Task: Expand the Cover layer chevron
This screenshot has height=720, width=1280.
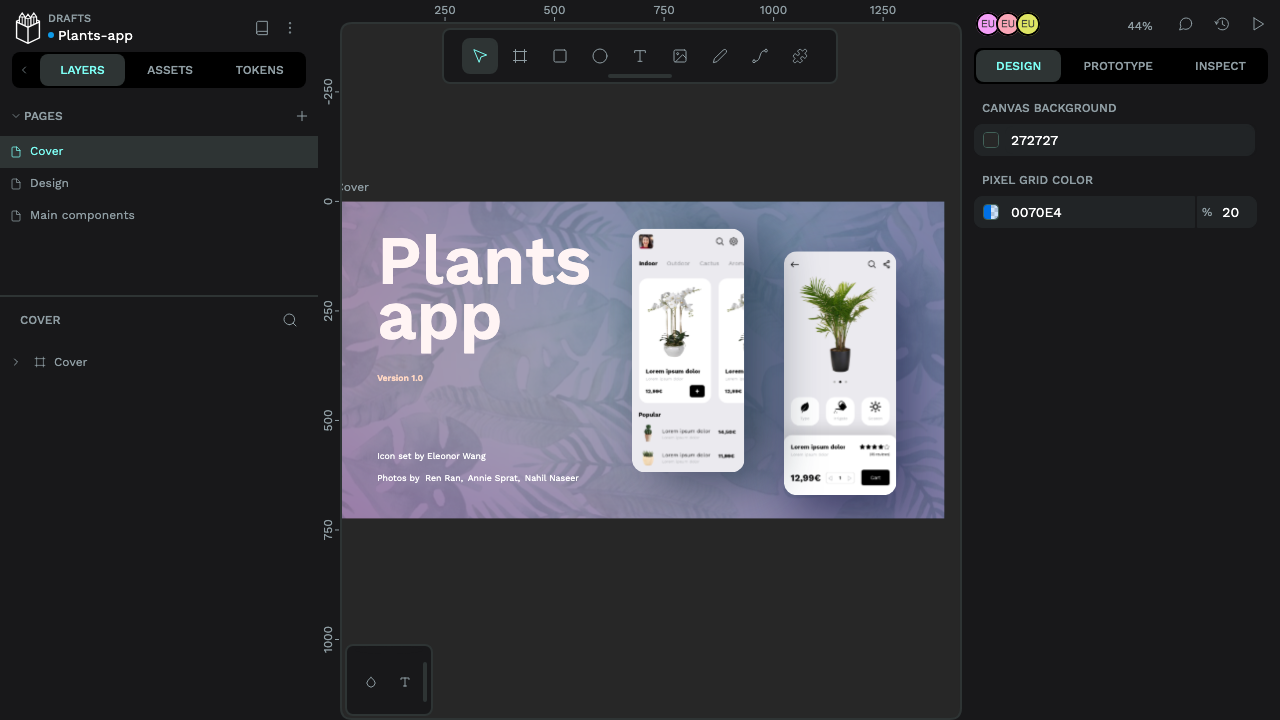Action: (16, 362)
